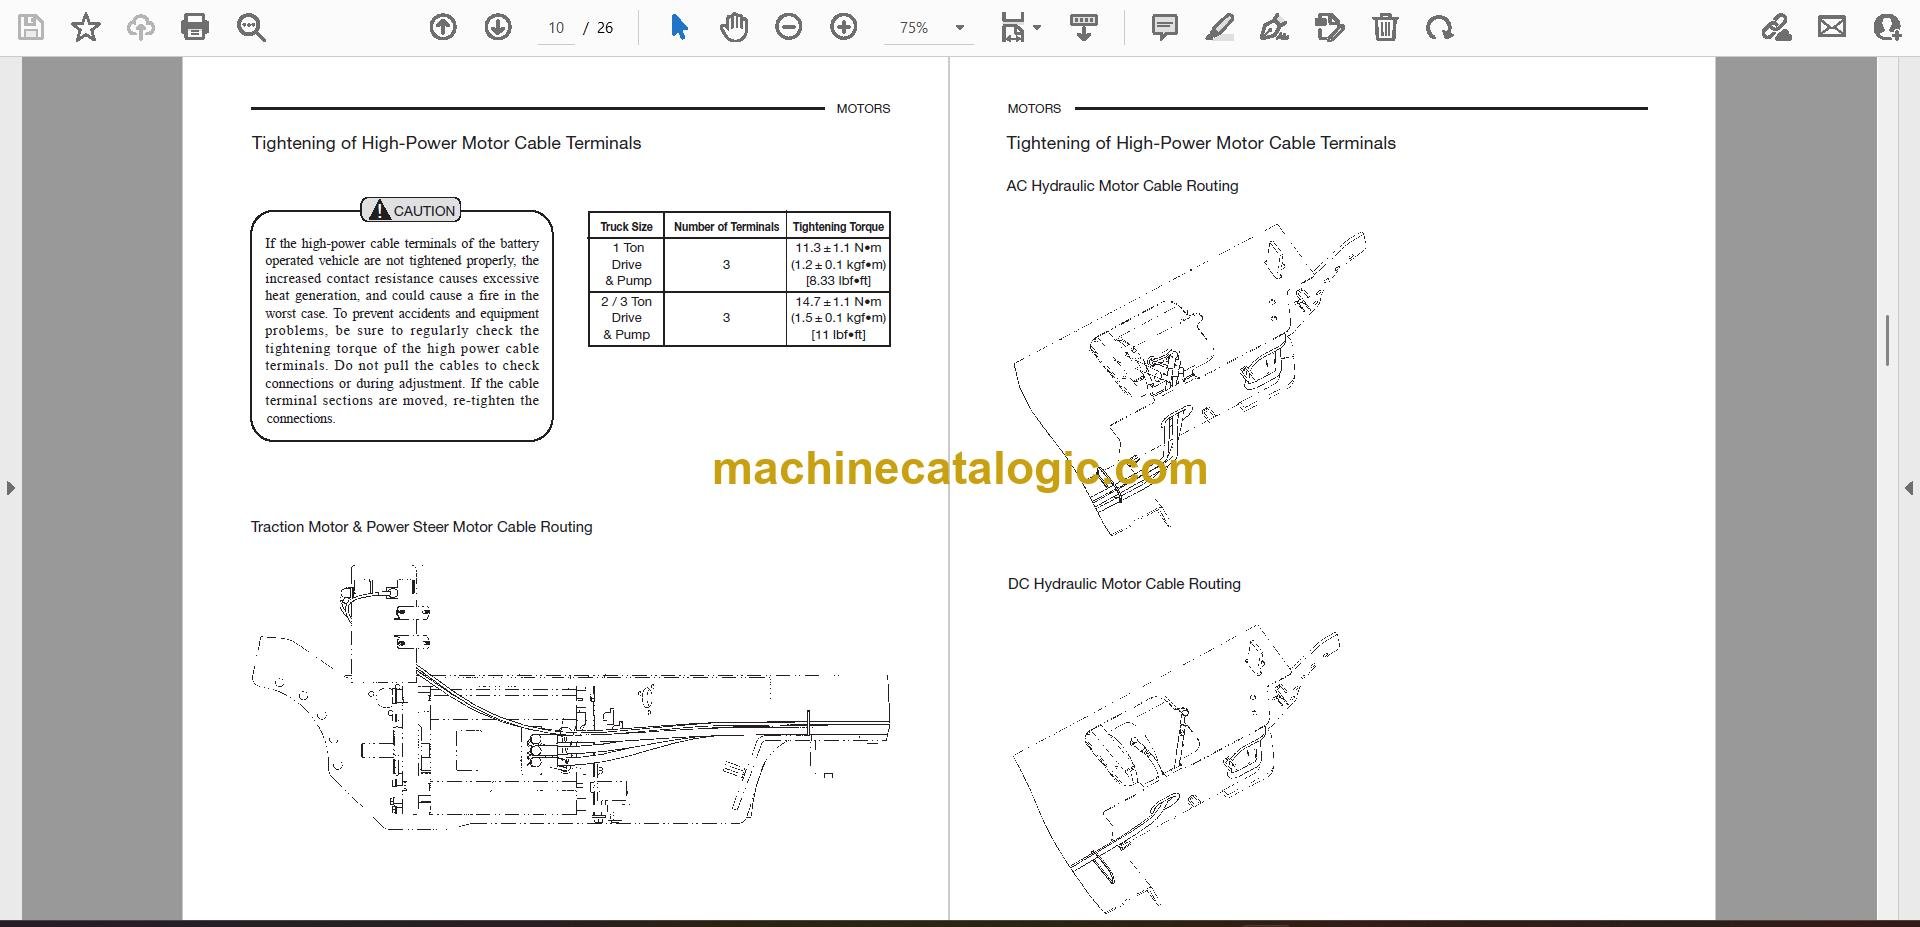Click the Save file icon
This screenshot has height=927, width=1920.
point(31,27)
